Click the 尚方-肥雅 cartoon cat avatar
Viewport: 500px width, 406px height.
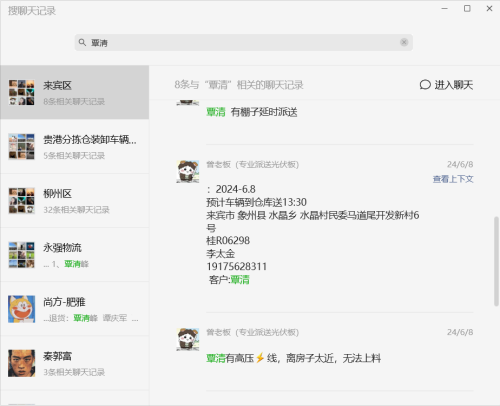click(22, 309)
